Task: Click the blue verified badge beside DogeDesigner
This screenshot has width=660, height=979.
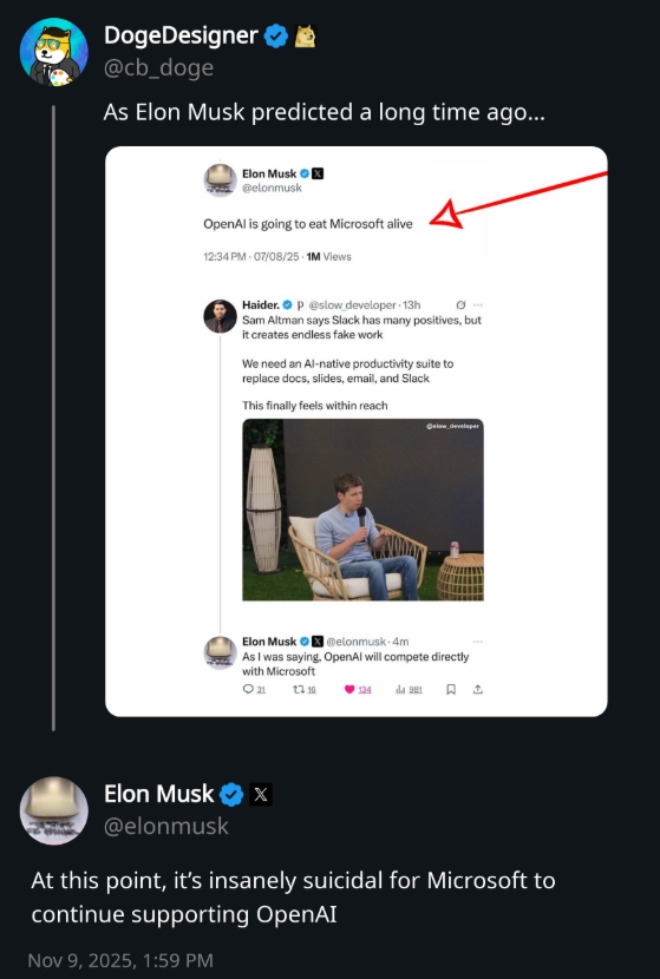Action: tap(277, 37)
